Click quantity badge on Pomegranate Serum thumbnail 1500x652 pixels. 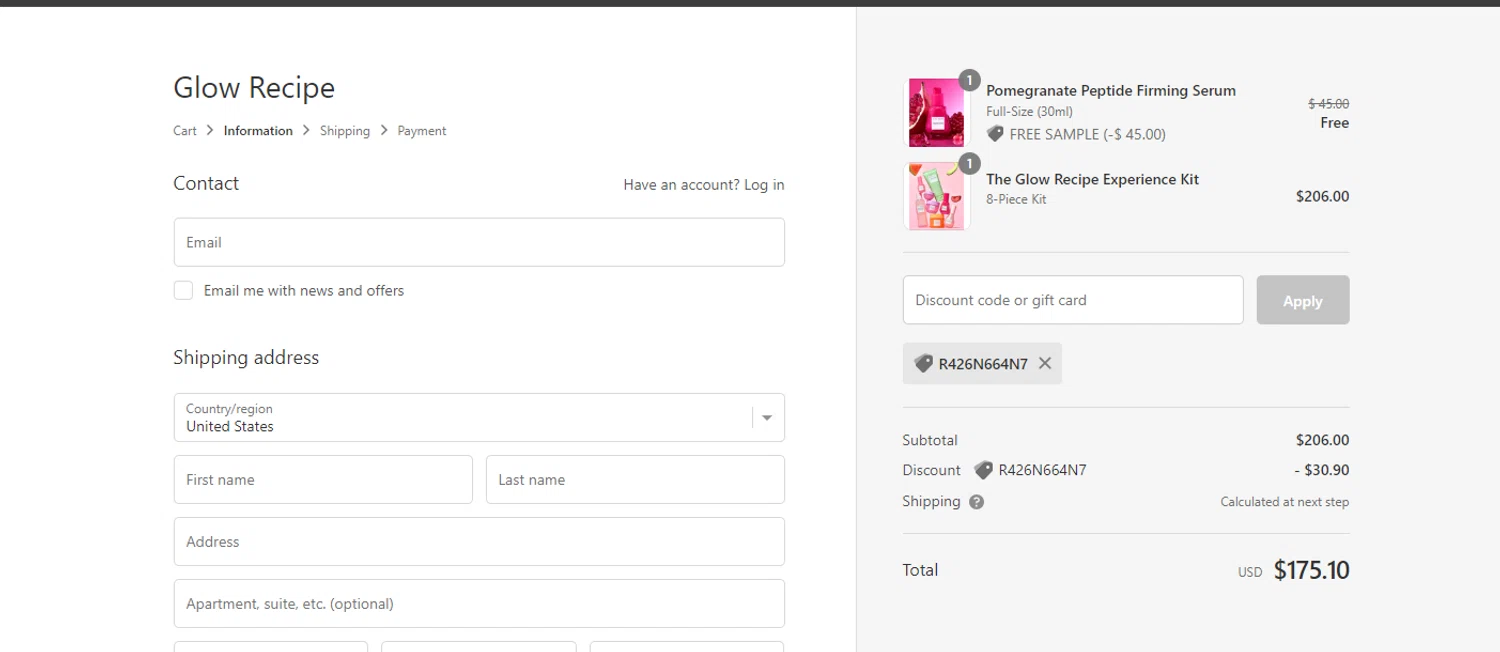coord(969,80)
